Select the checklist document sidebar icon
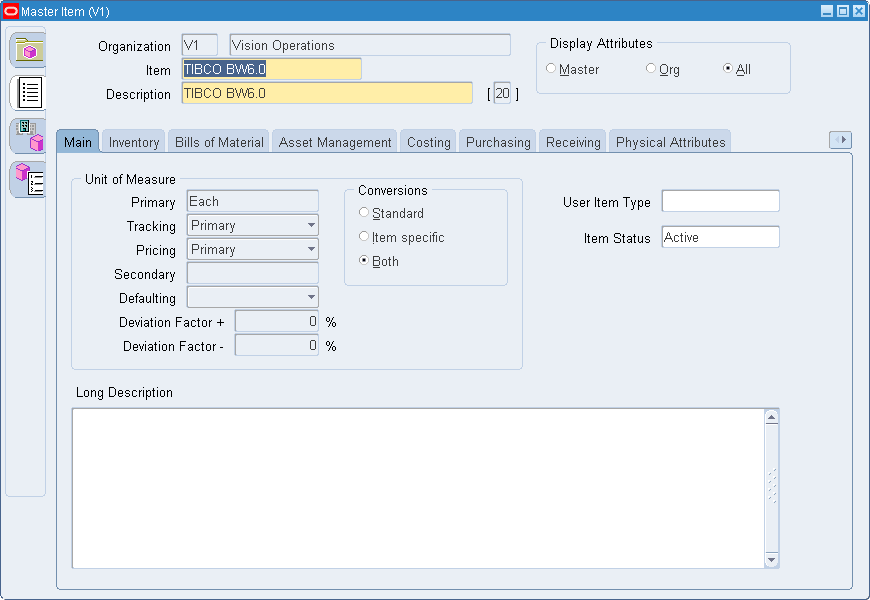 pos(28,93)
